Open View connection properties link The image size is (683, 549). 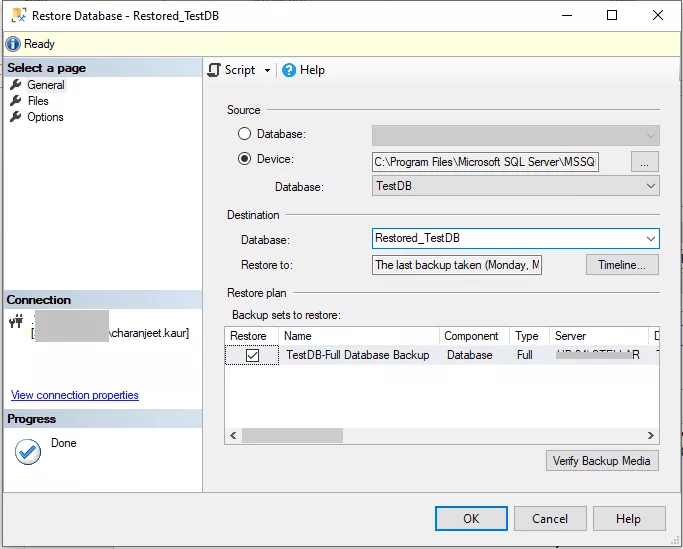click(75, 395)
